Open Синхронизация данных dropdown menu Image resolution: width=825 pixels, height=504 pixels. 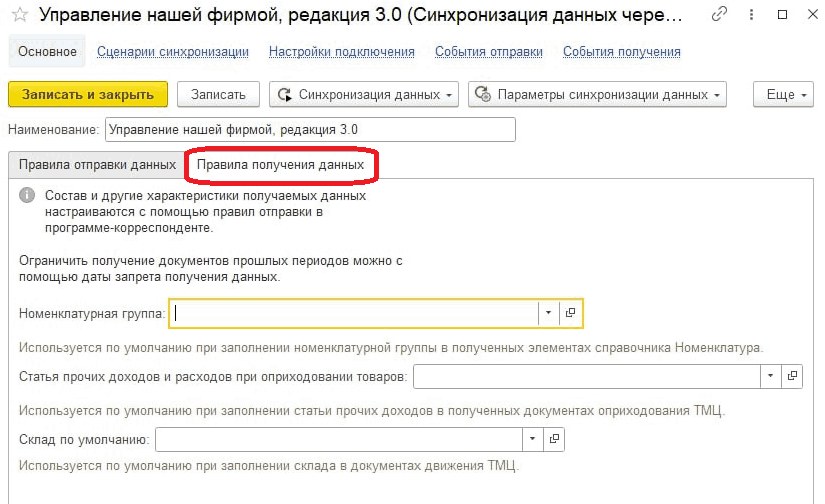pyautogui.click(x=364, y=95)
